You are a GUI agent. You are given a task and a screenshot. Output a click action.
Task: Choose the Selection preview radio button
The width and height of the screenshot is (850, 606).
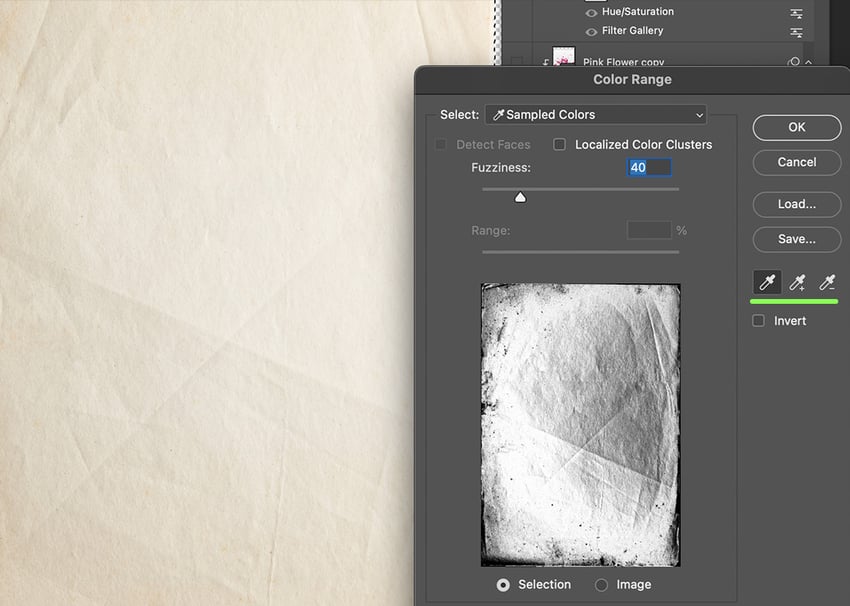[x=503, y=585]
